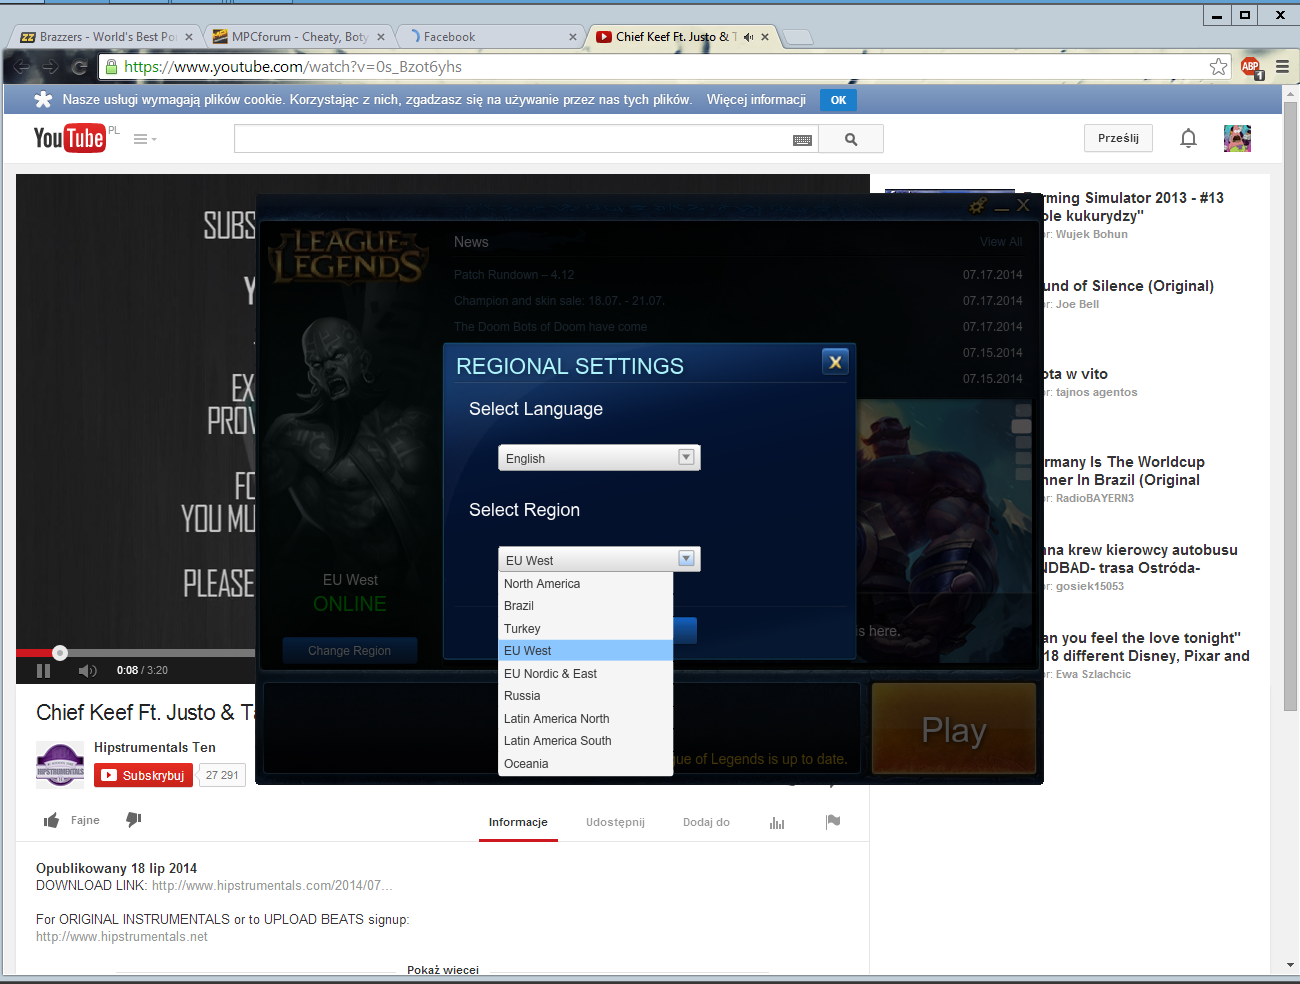
Task: Close the Regional Settings dialog
Action: click(x=835, y=362)
